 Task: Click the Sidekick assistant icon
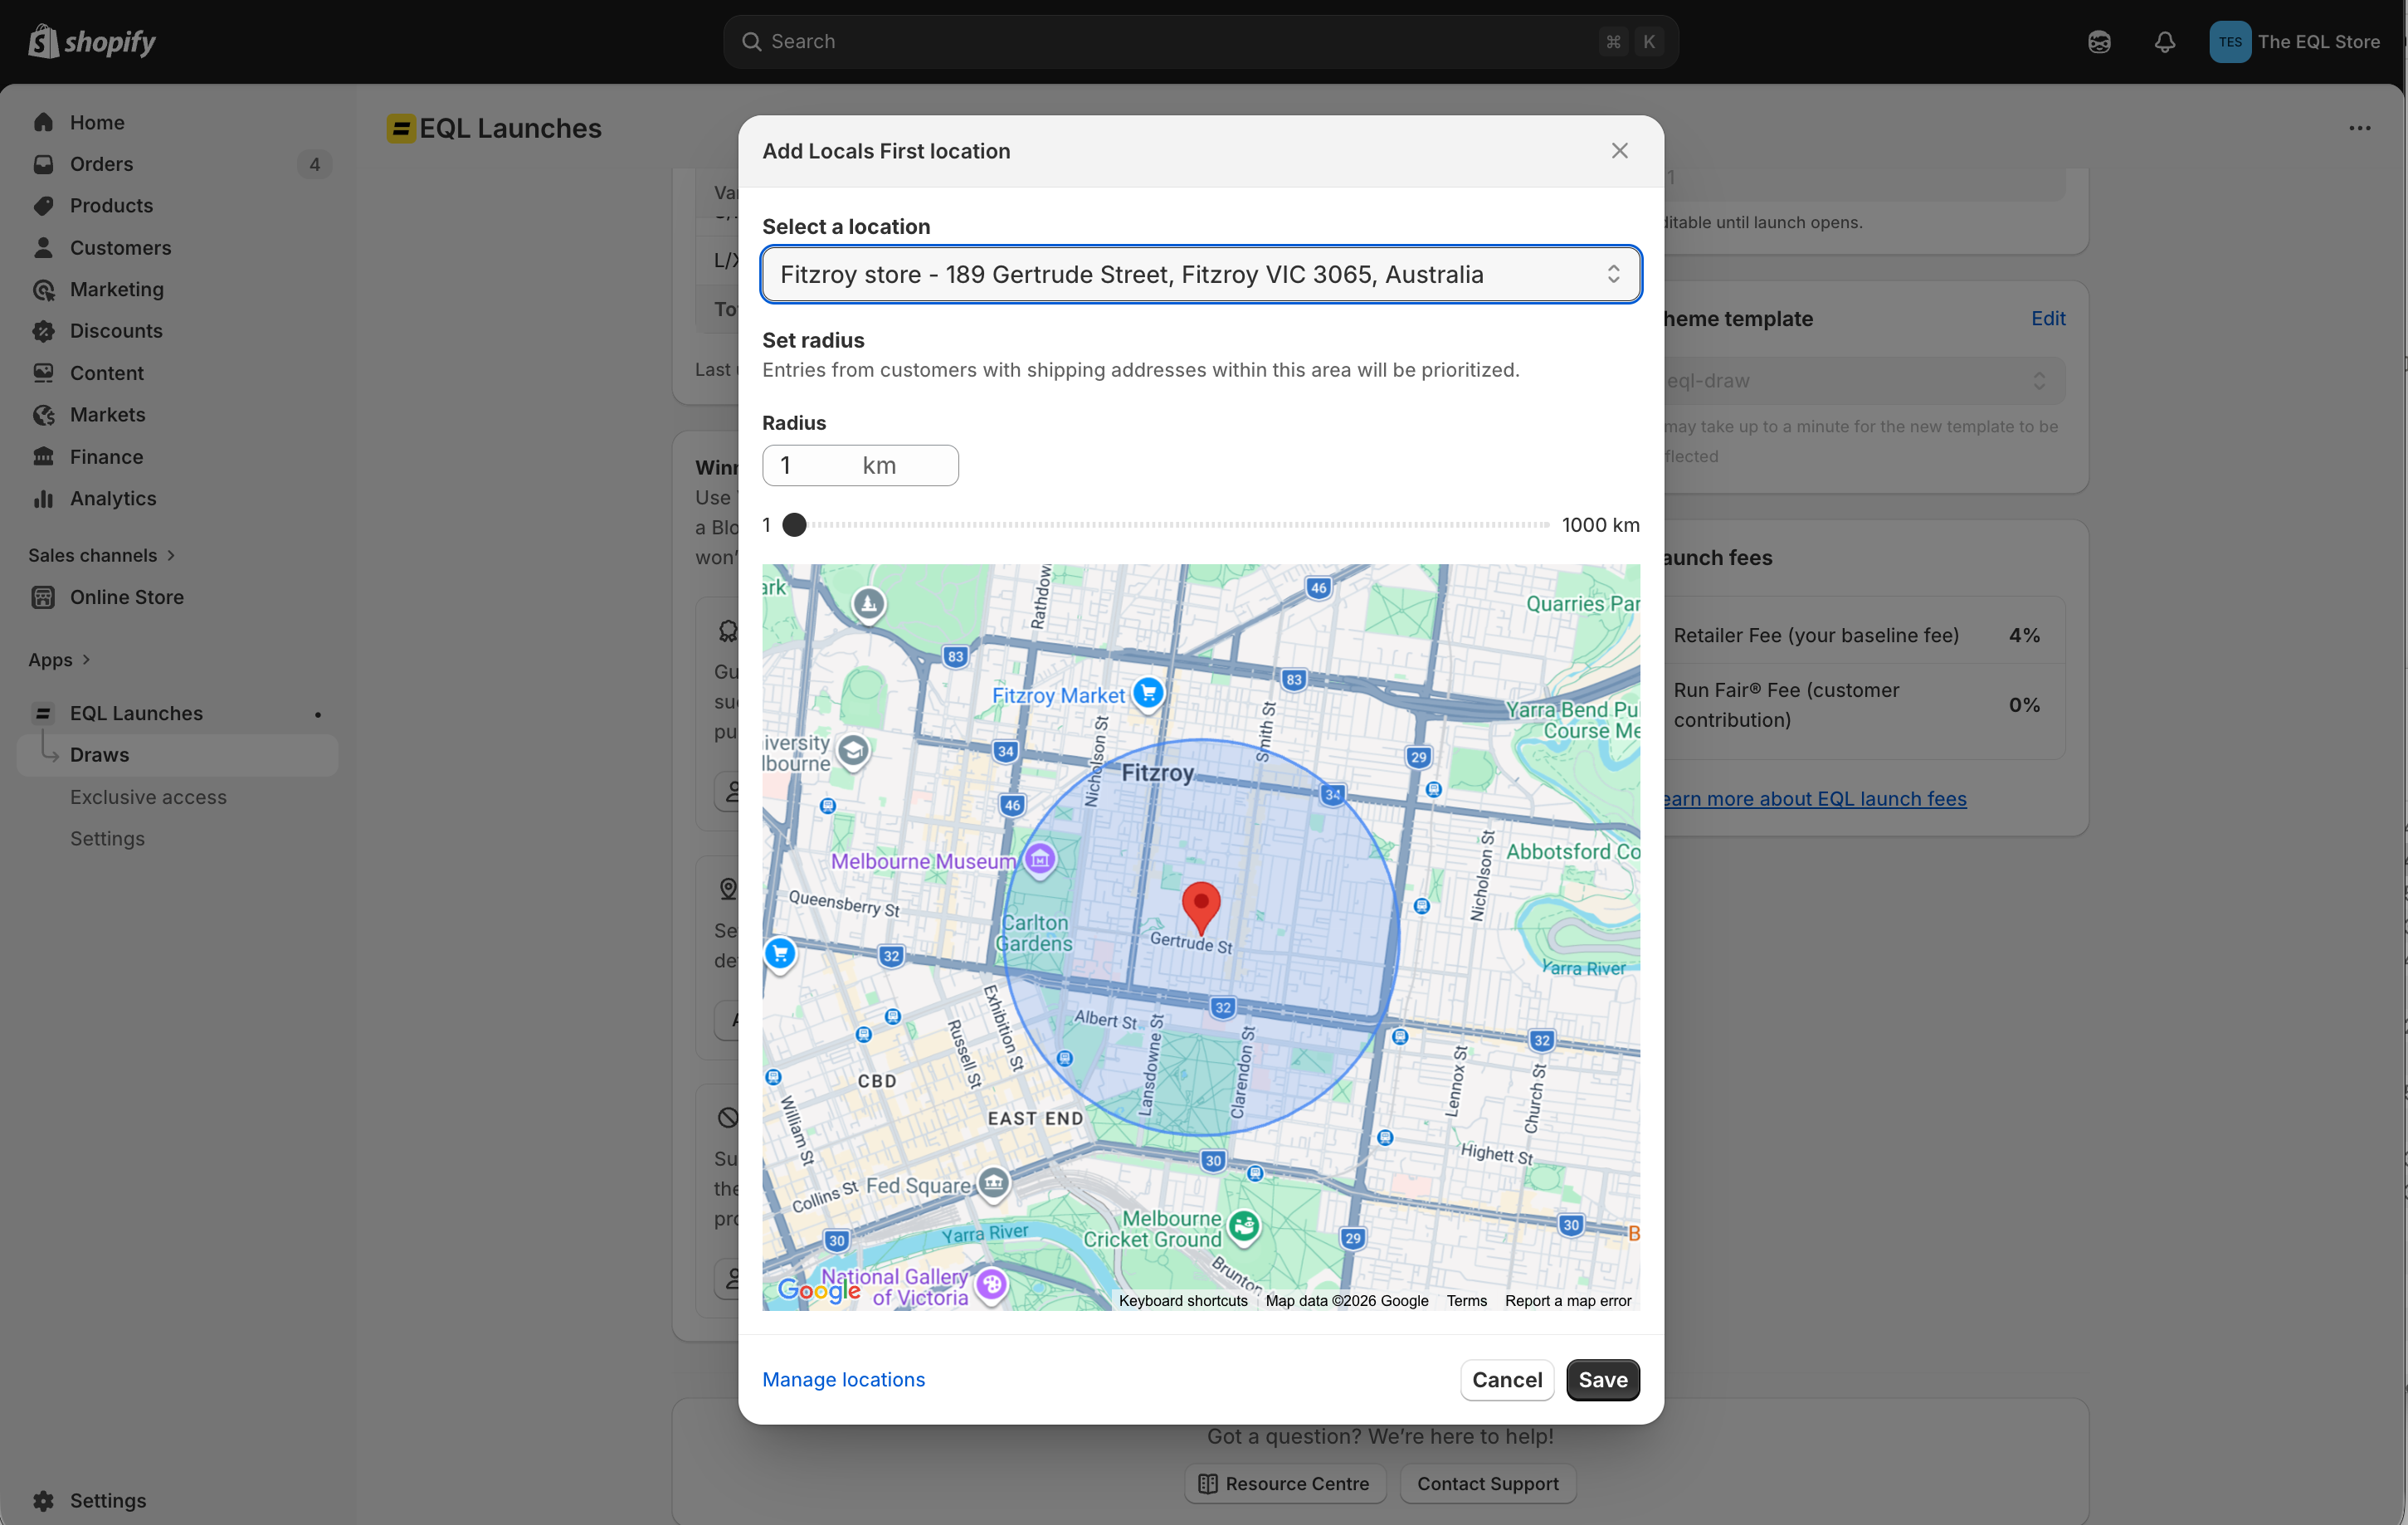coord(2099,41)
